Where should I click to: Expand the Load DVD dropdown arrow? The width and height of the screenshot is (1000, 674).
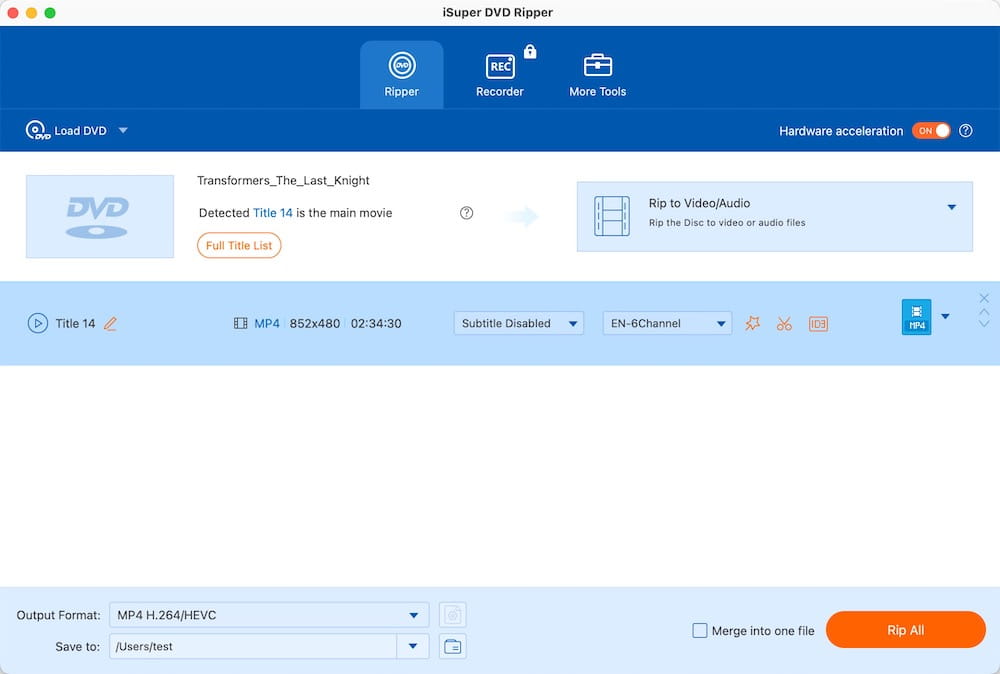click(123, 130)
